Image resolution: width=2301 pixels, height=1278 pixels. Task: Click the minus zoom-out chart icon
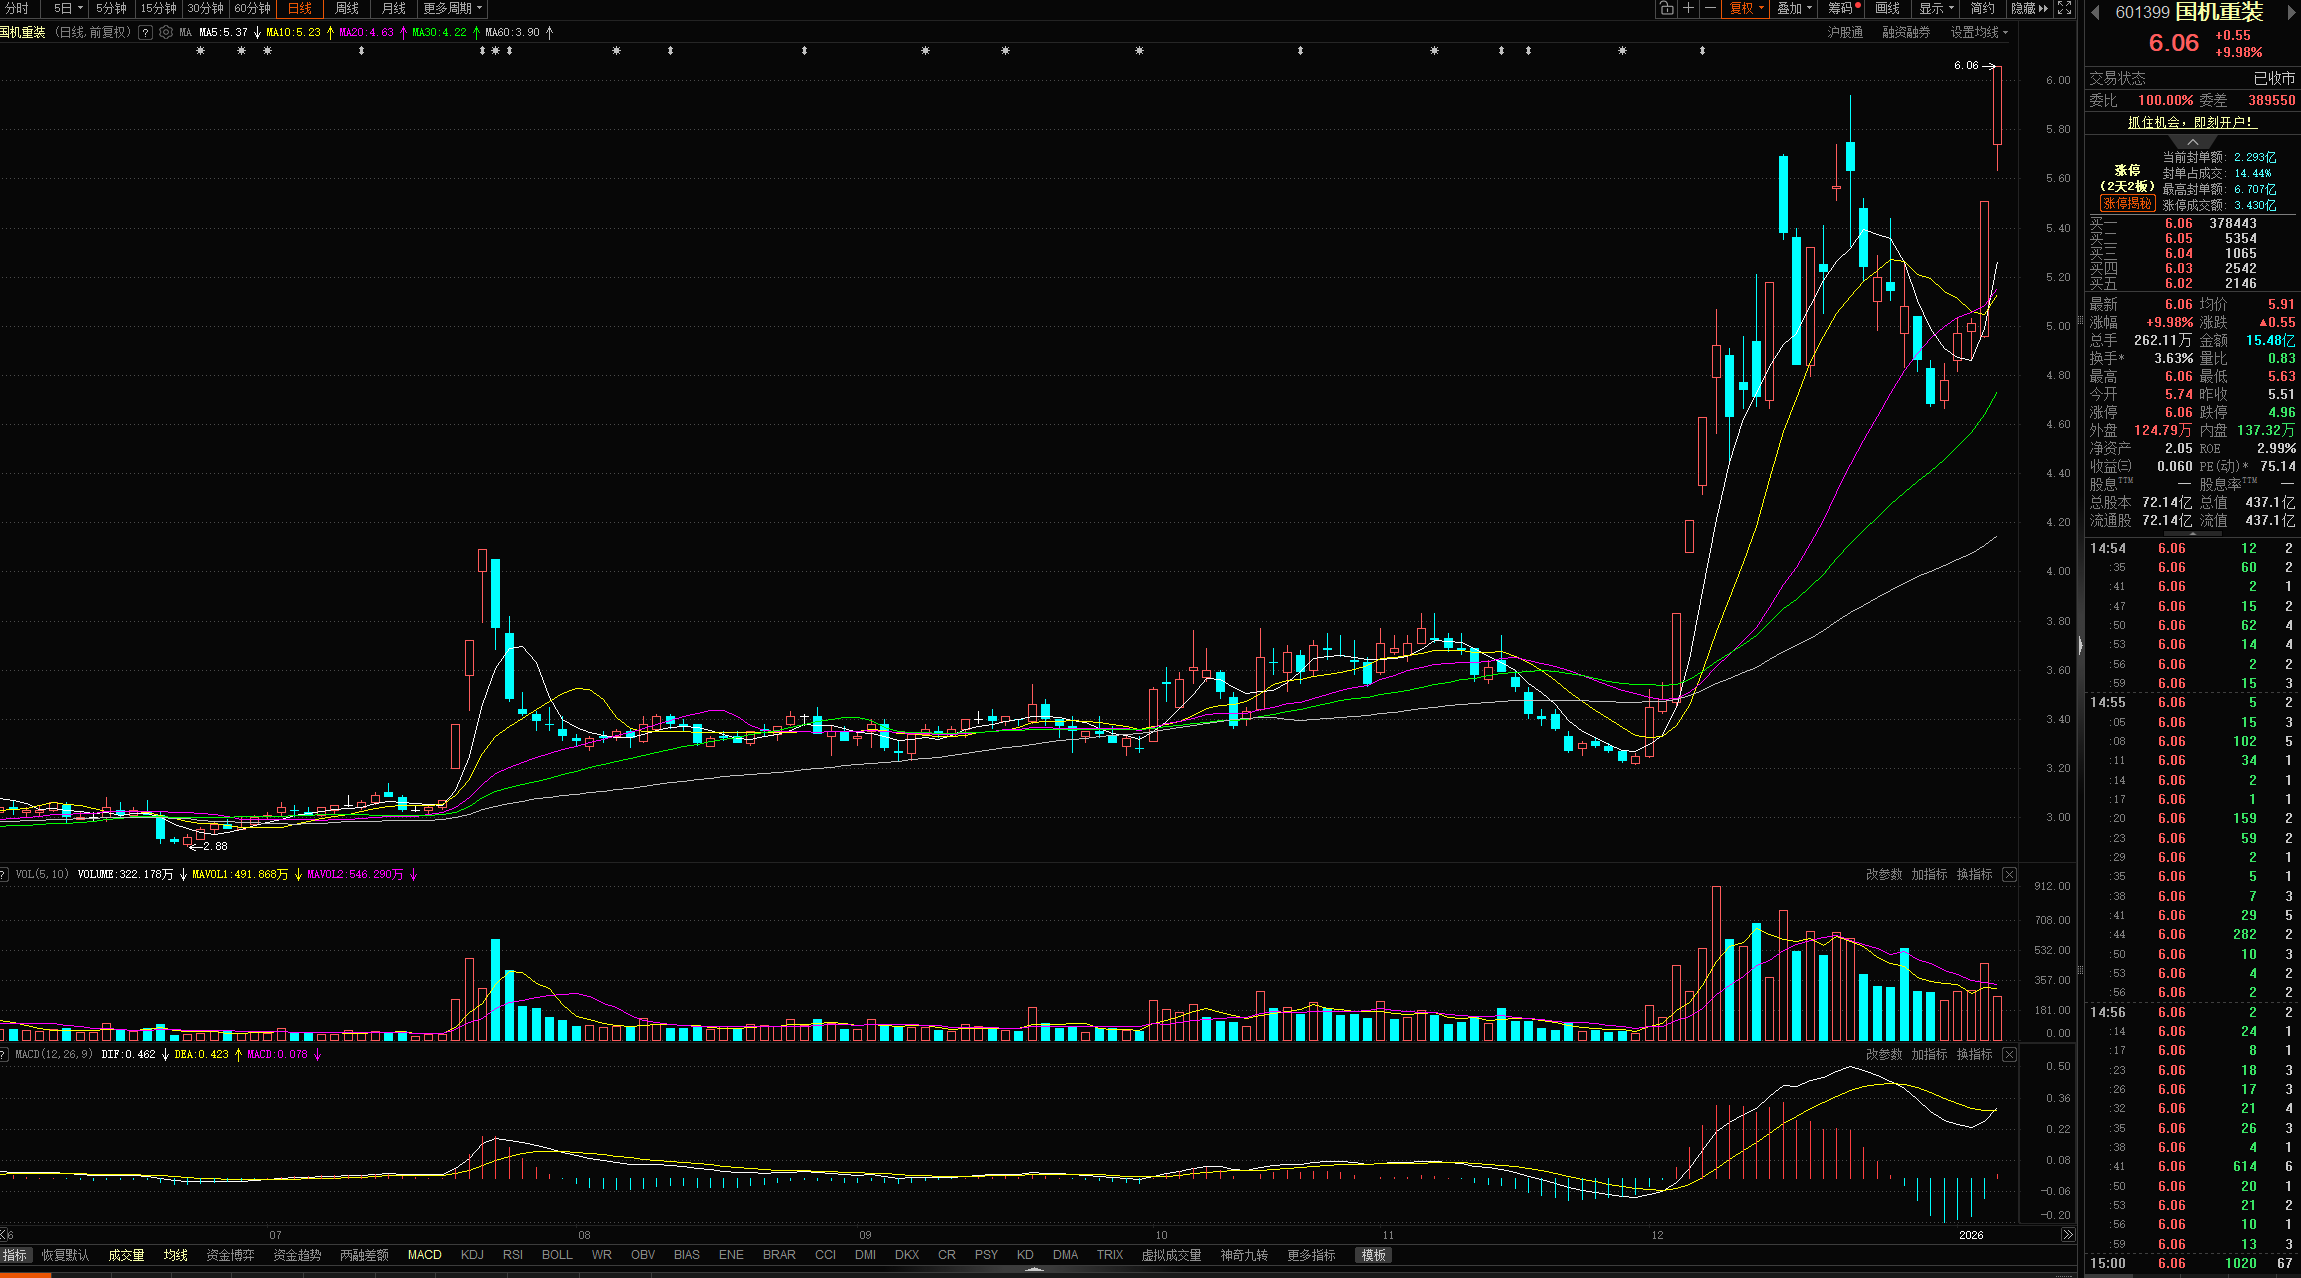coord(1710,8)
